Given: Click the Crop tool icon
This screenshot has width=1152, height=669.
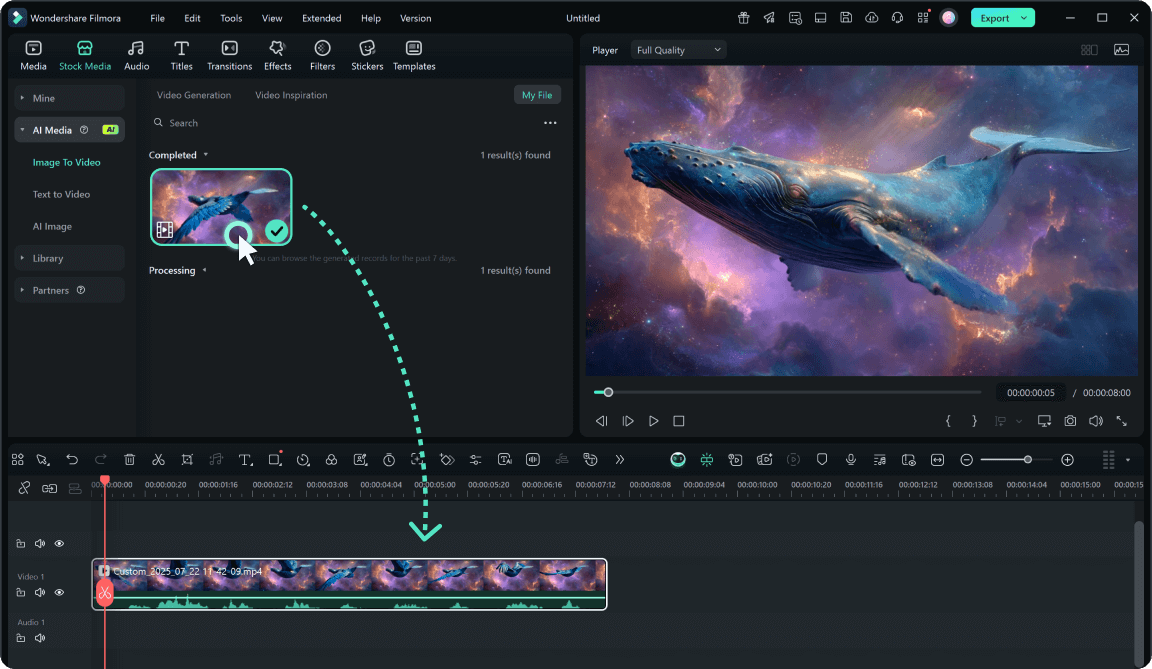Looking at the screenshot, I should pyautogui.click(x=187, y=460).
